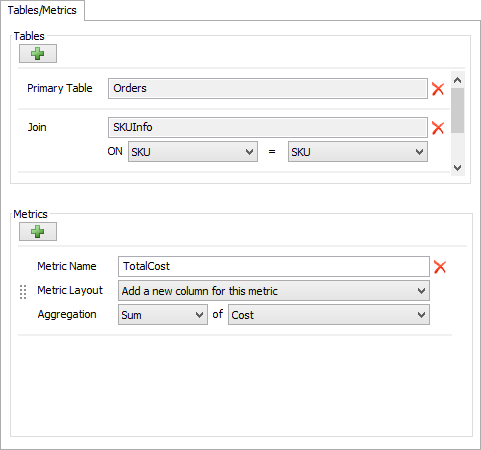Click the tables list scrollbar thumb

pos(458,110)
